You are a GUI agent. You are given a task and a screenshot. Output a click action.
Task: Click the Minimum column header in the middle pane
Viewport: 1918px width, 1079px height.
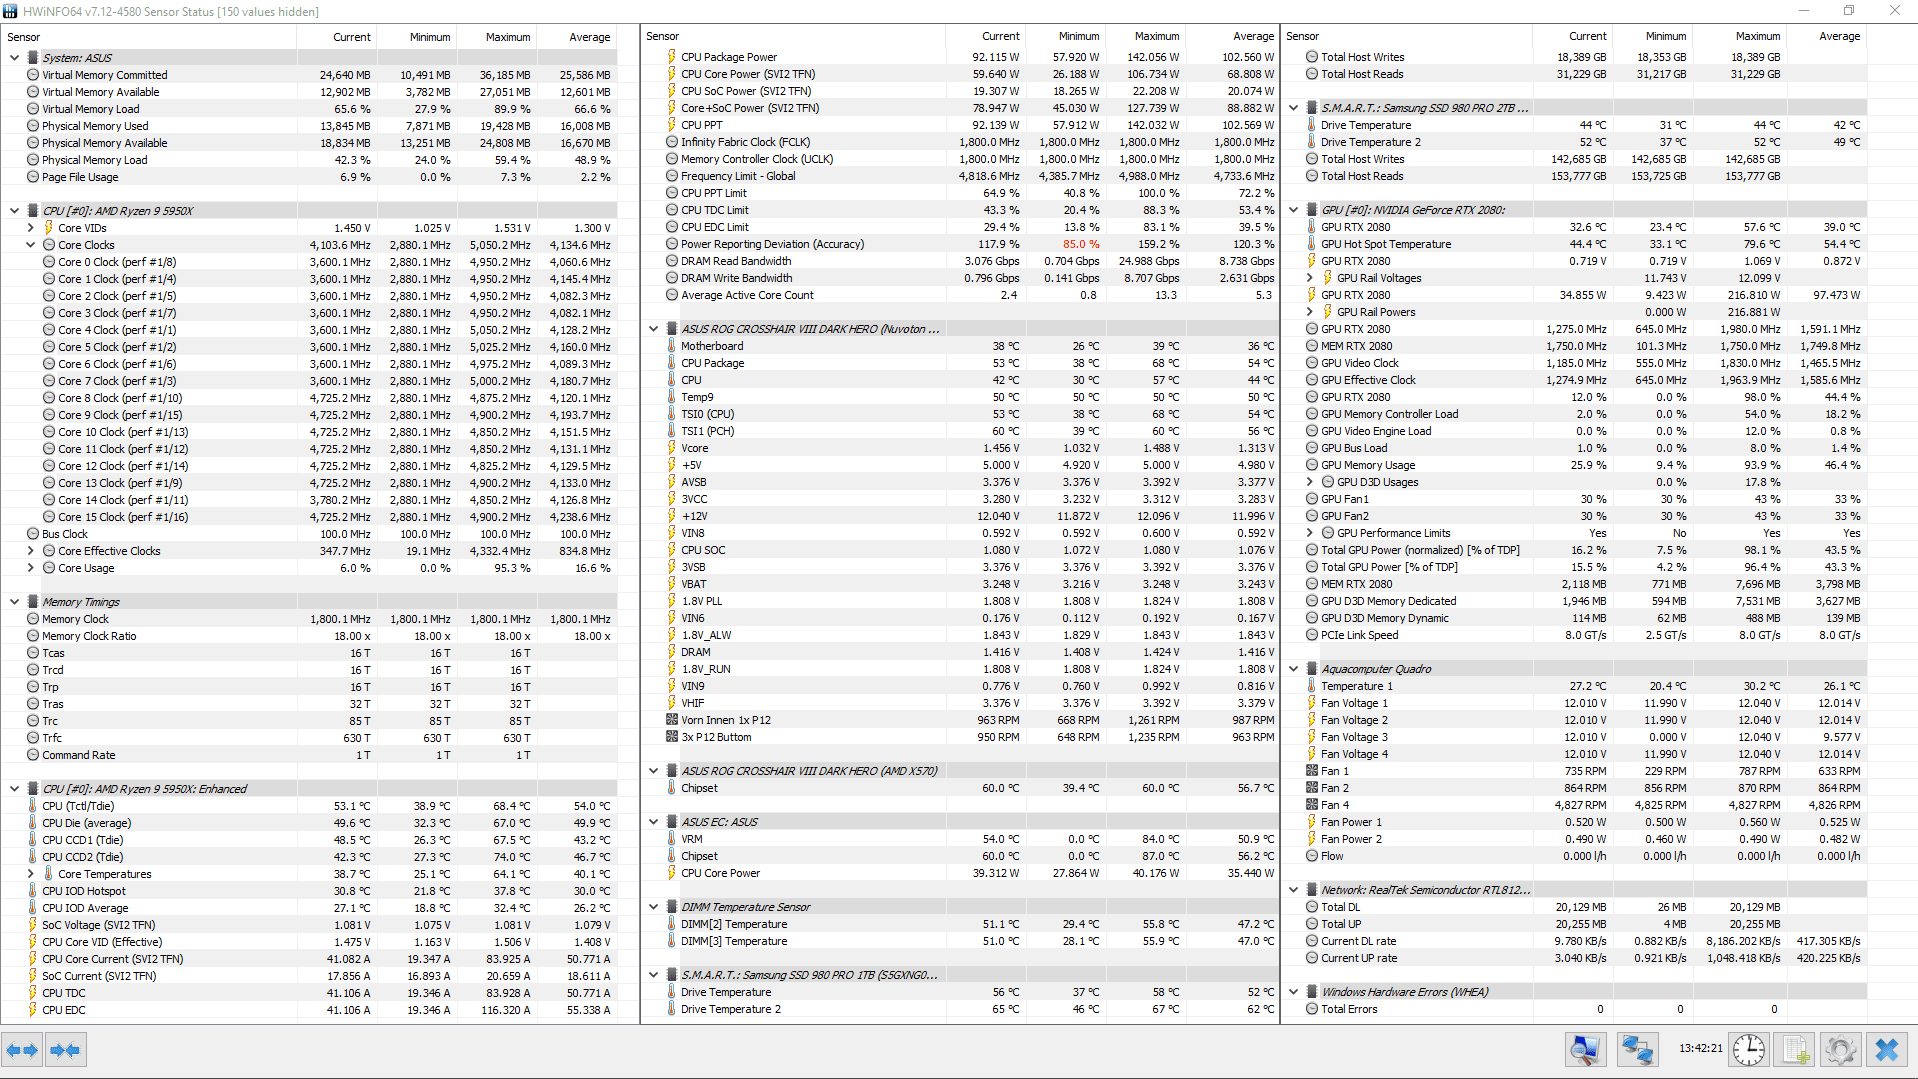click(x=1065, y=36)
